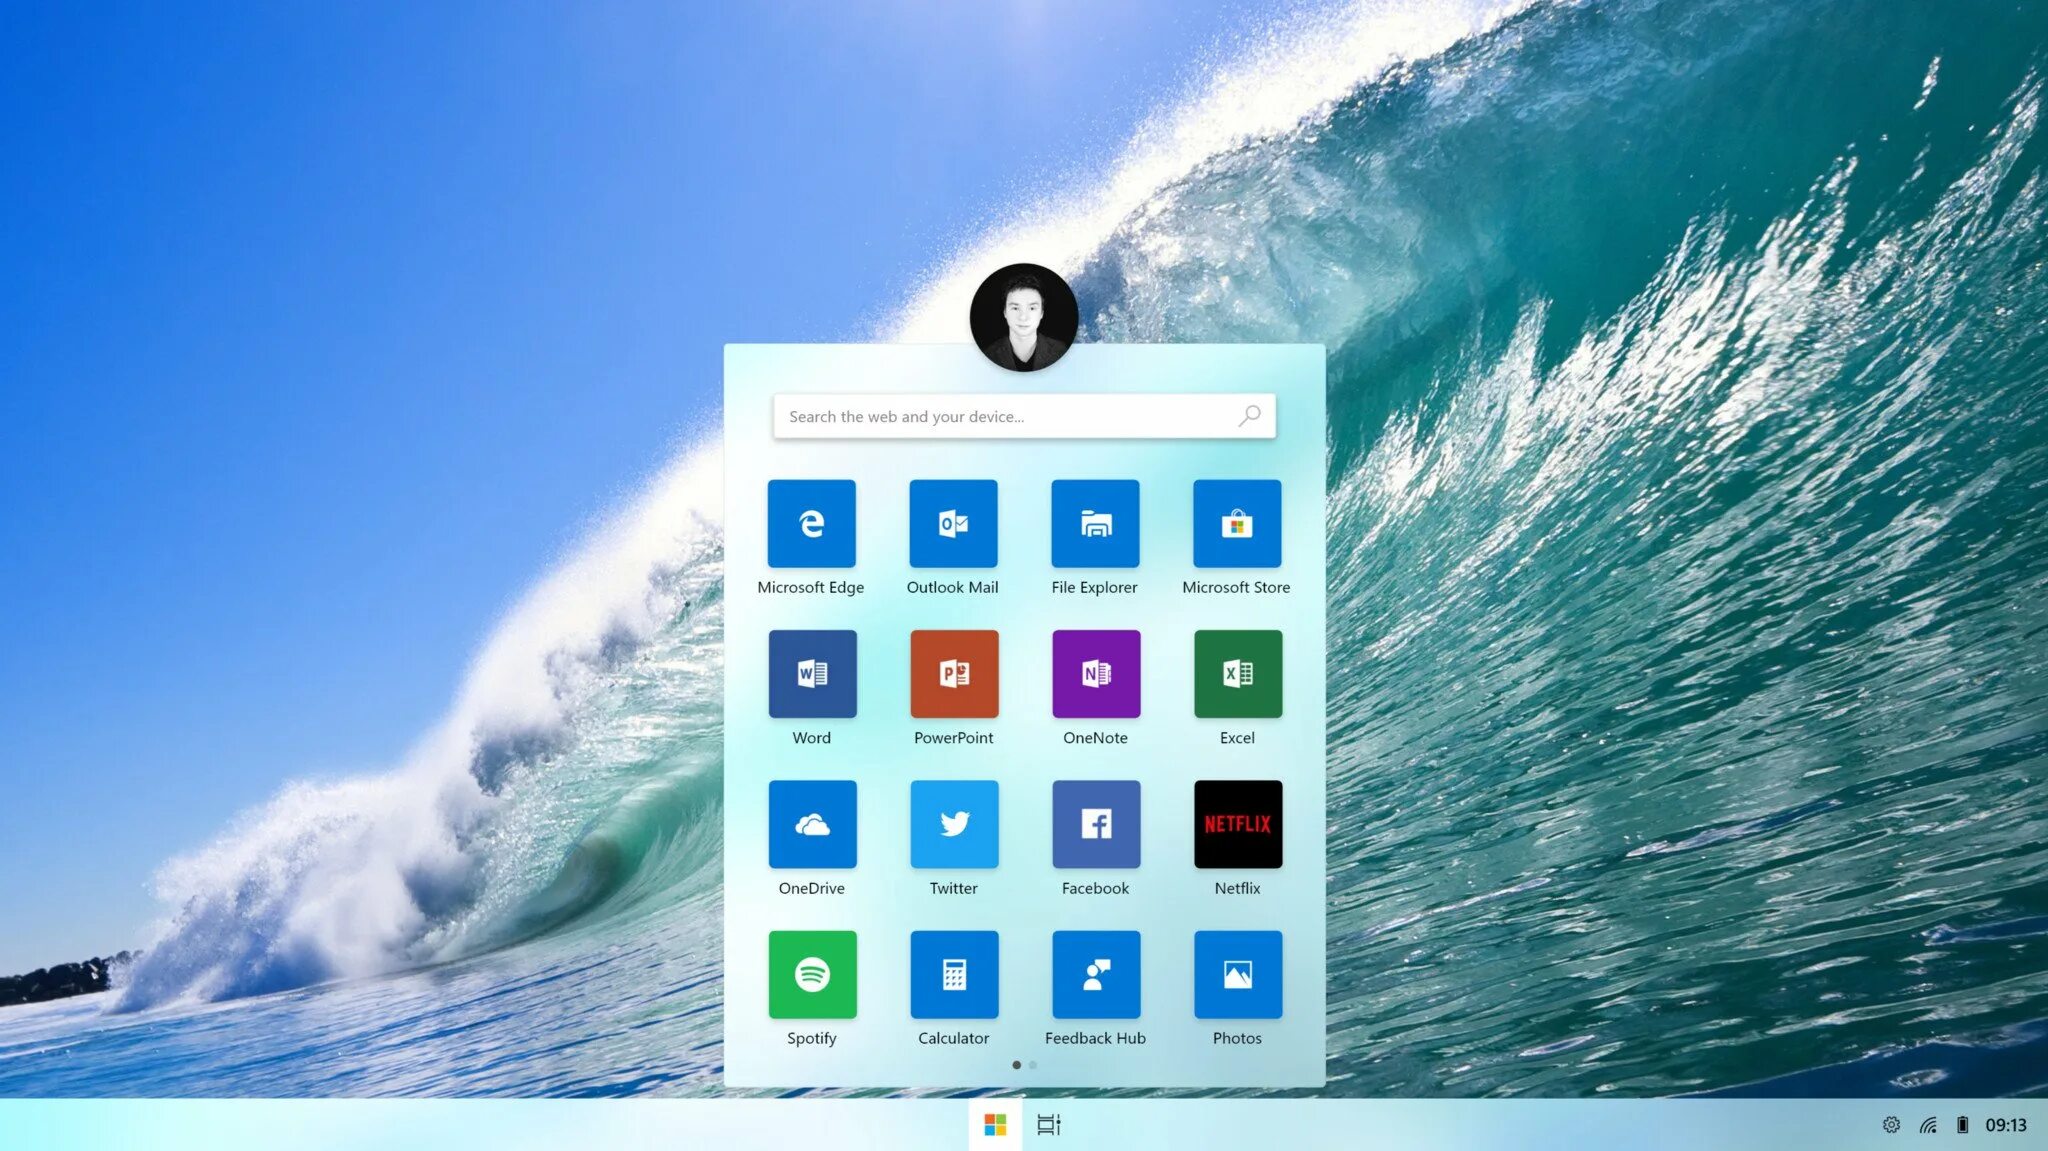Open Task View from the taskbar
This screenshot has height=1151, width=2048.
[x=1048, y=1125]
